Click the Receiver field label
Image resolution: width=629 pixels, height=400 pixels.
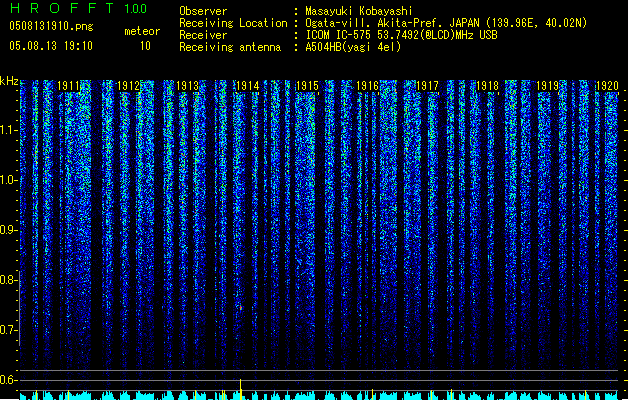(203, 35)
